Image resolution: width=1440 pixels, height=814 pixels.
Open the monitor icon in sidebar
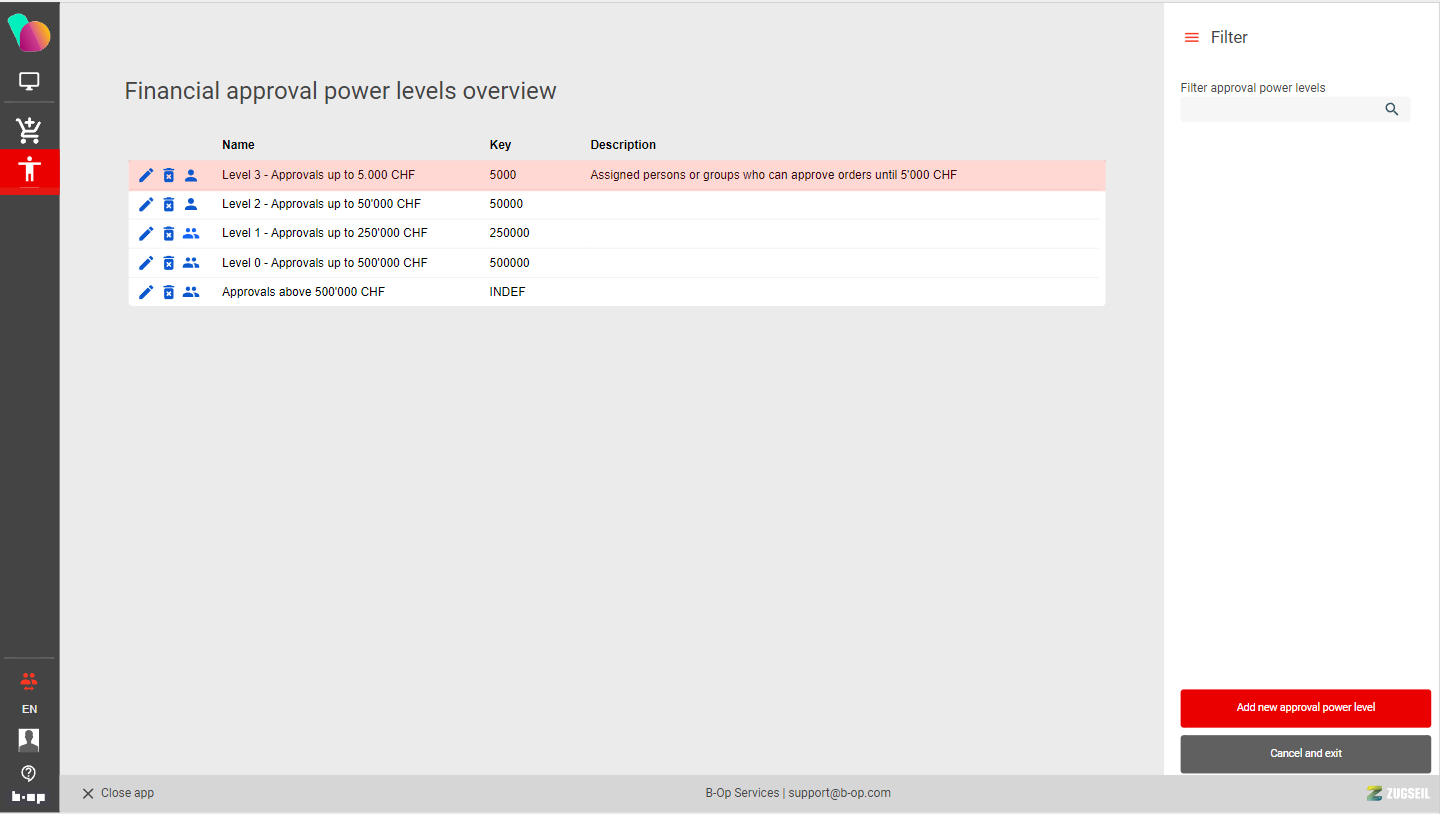(x=29, y=82)
